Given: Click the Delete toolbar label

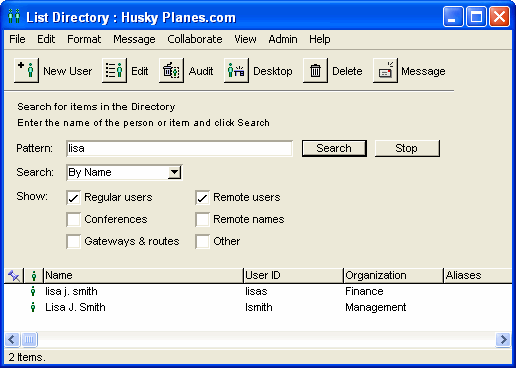Looking at the screenshot, I should coord(347,71).
